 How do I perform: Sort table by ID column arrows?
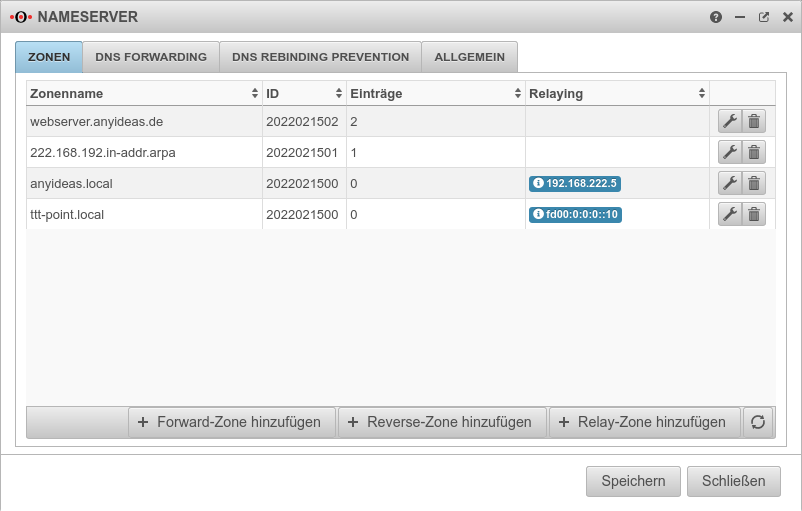(x=339, y=93)
